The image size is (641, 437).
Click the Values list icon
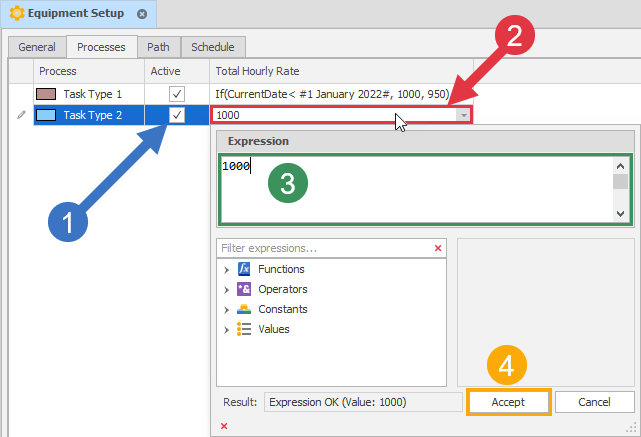point(244,329)
